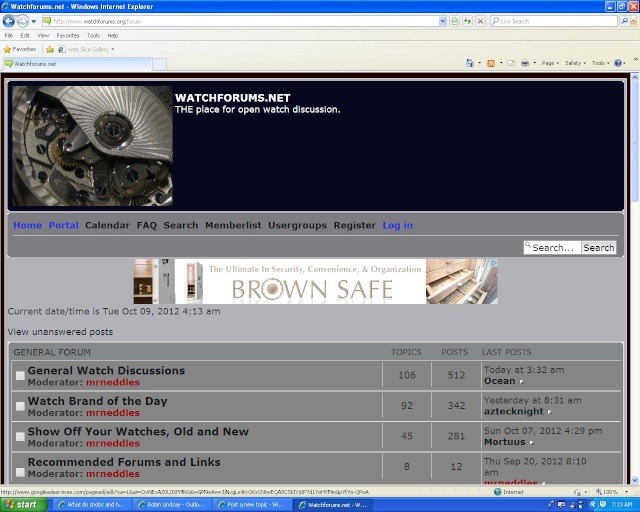Open the forum Calendar link

tap(107, 225)
